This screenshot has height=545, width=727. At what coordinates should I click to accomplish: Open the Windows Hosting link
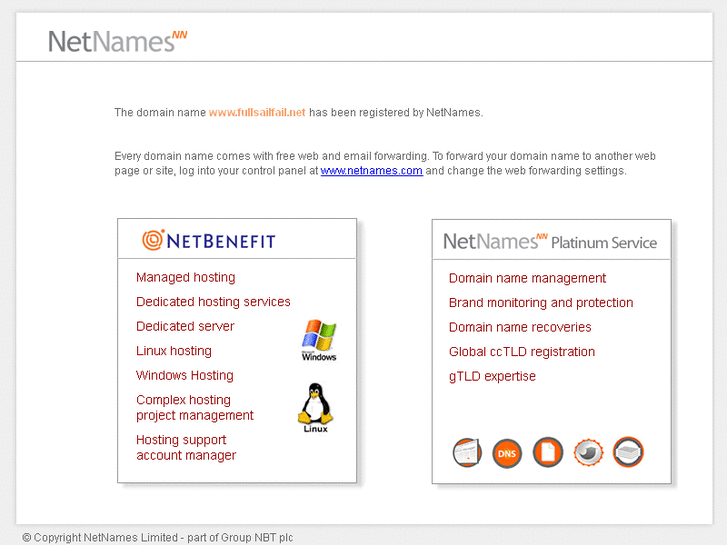tap(185, 376)
